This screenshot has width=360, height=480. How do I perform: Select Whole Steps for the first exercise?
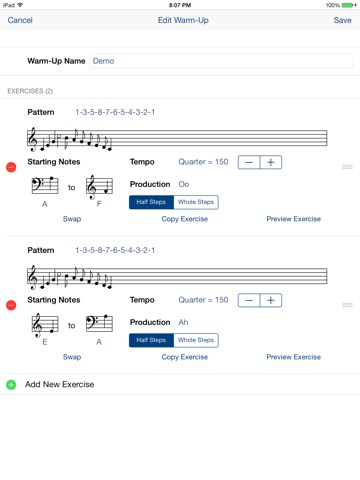click(x=196, y=202)
